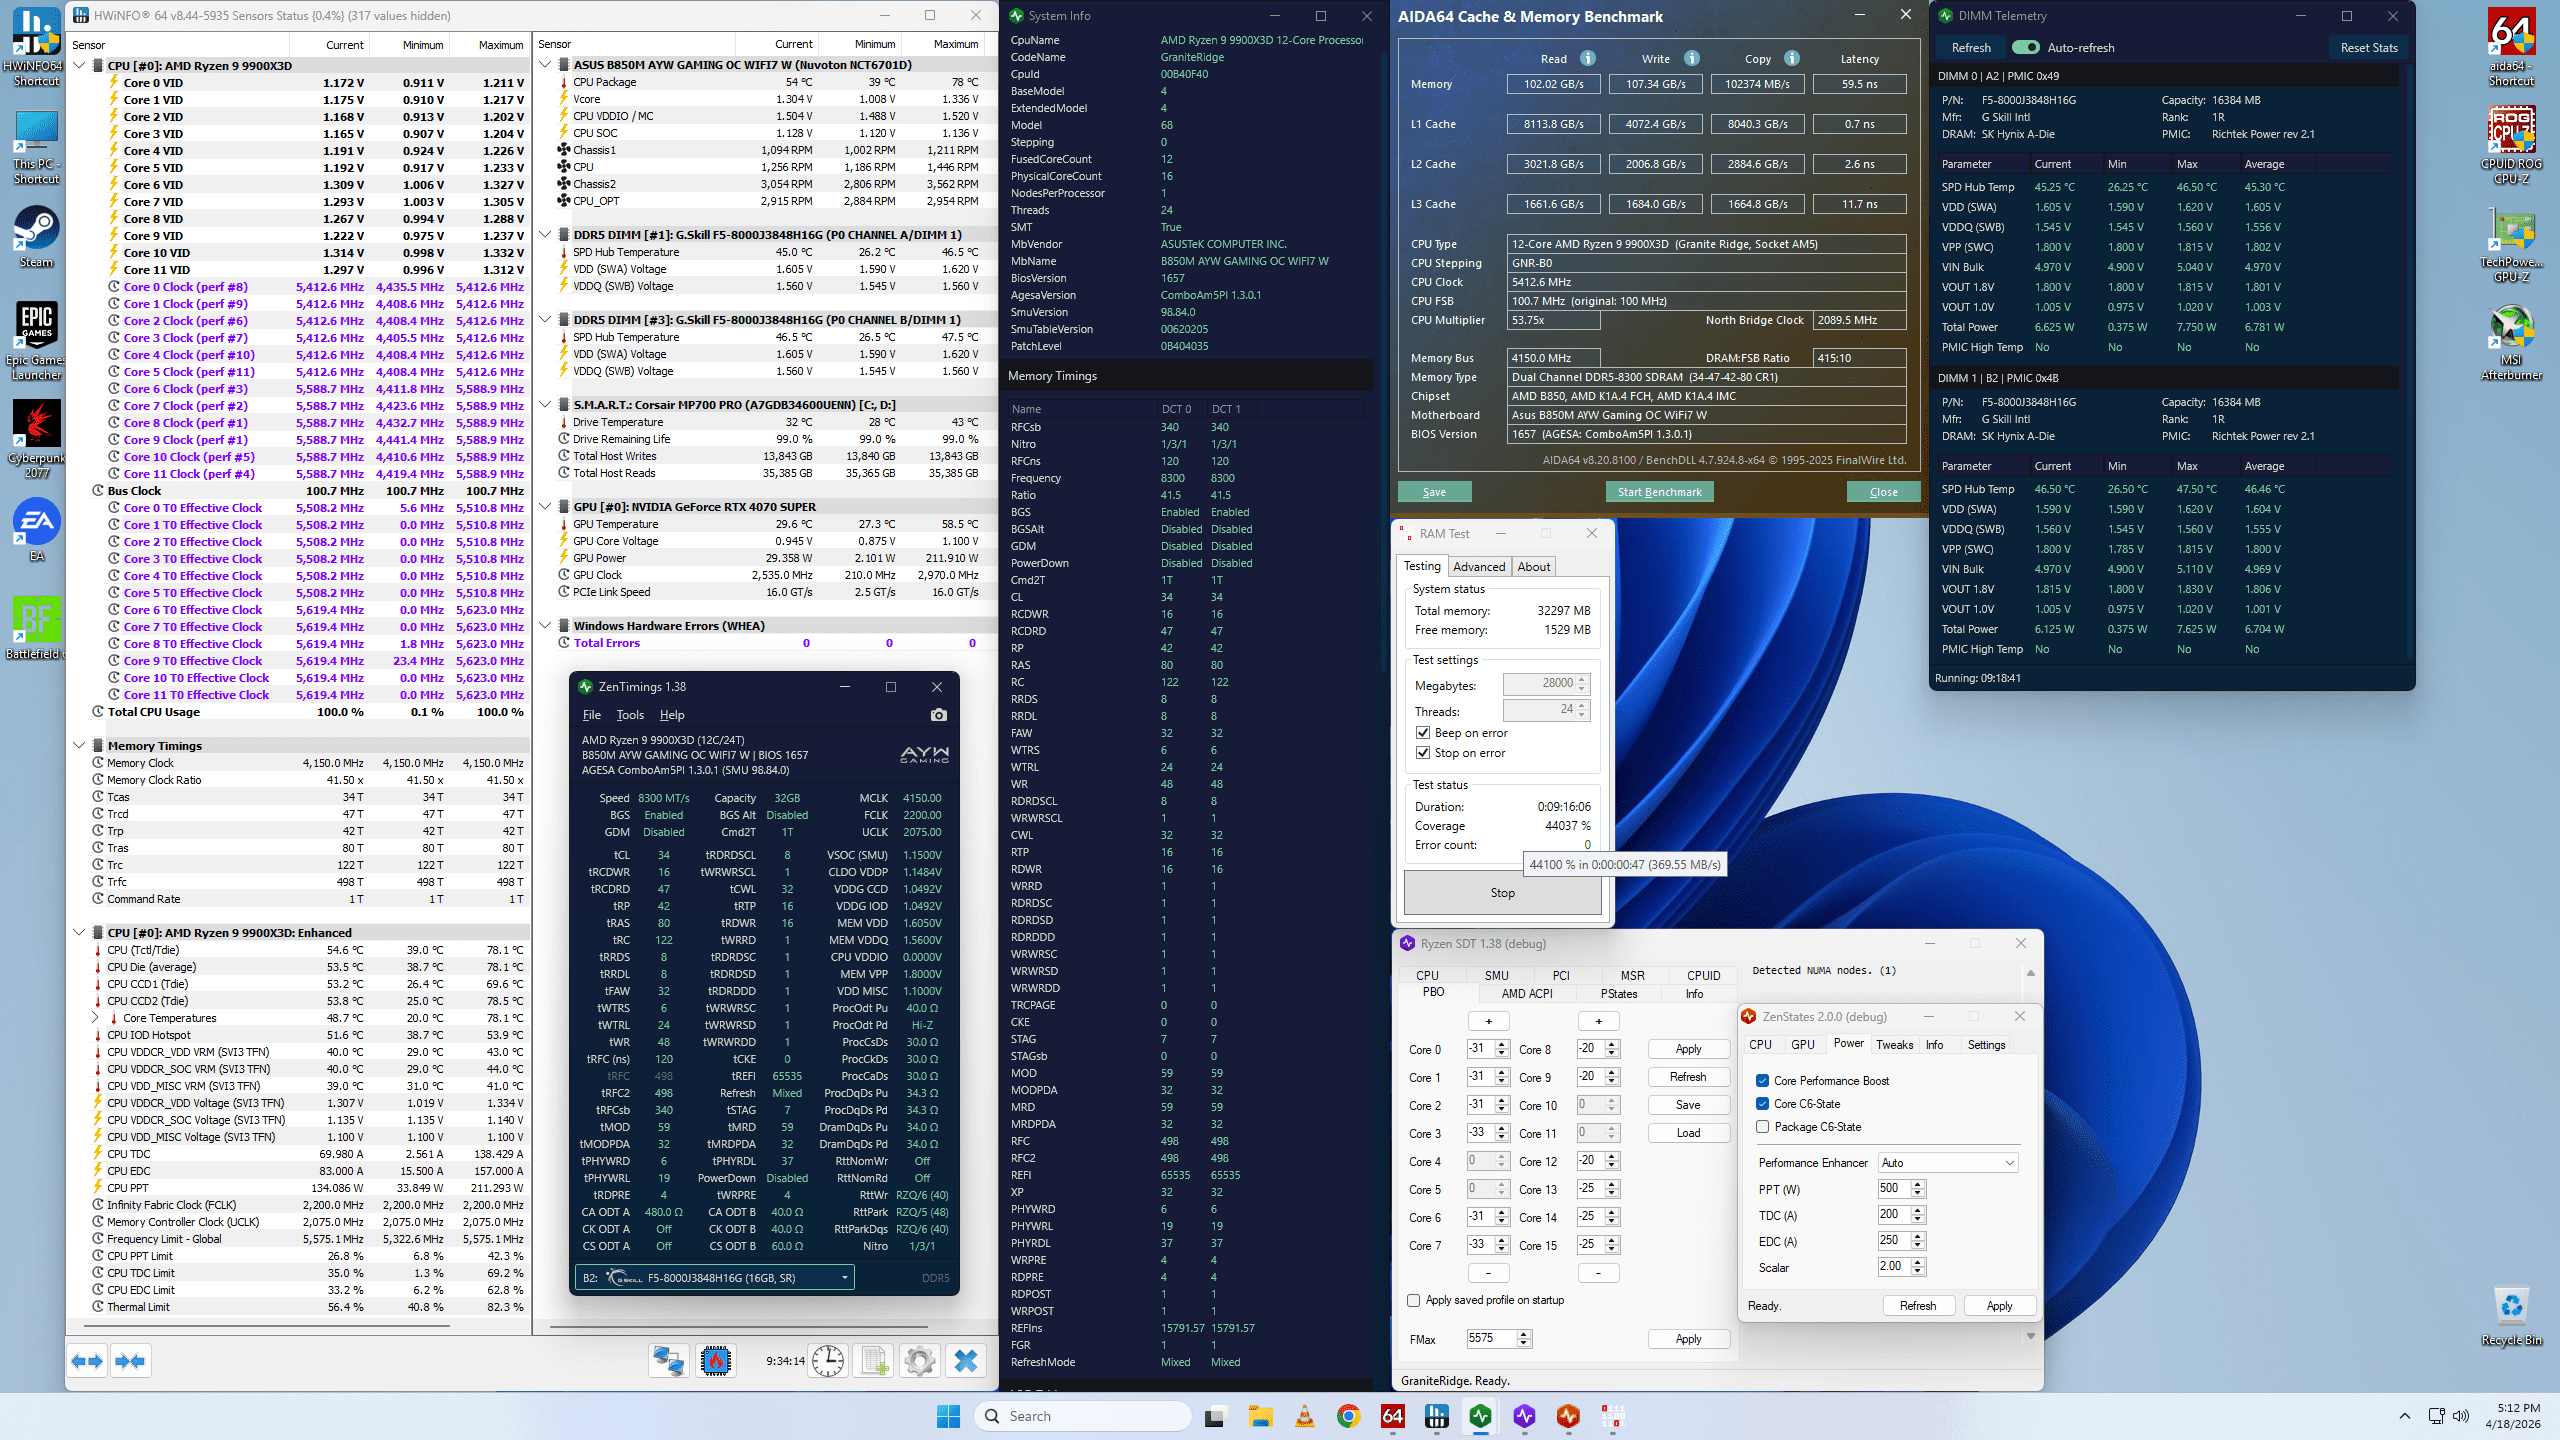Screen dimensions: 2560x1440
Task: Click AIDA64 Write column info icon
Action: pyautogui.click(x=1692, y=58)
